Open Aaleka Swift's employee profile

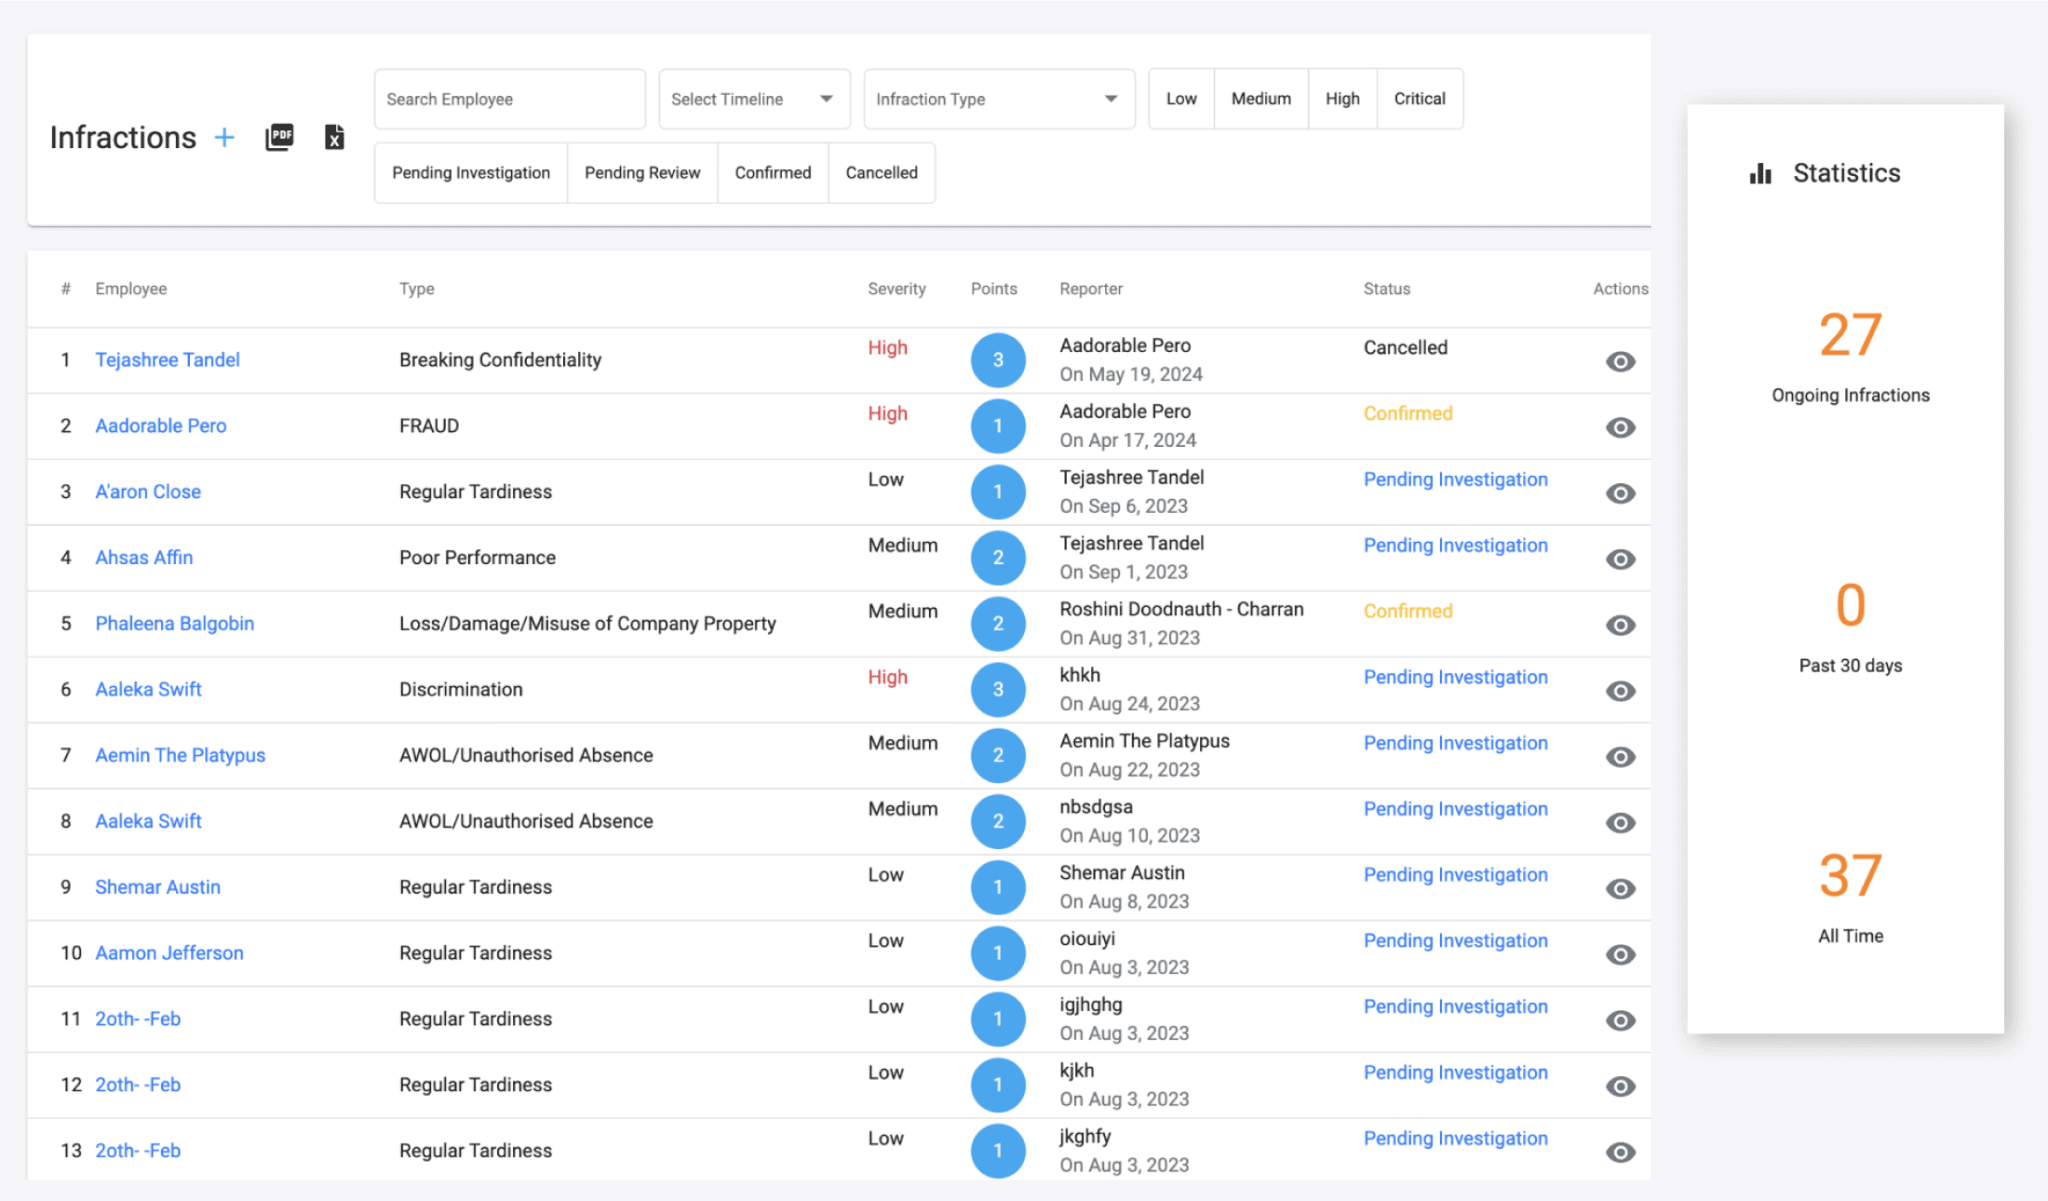[x=148, y=689]
